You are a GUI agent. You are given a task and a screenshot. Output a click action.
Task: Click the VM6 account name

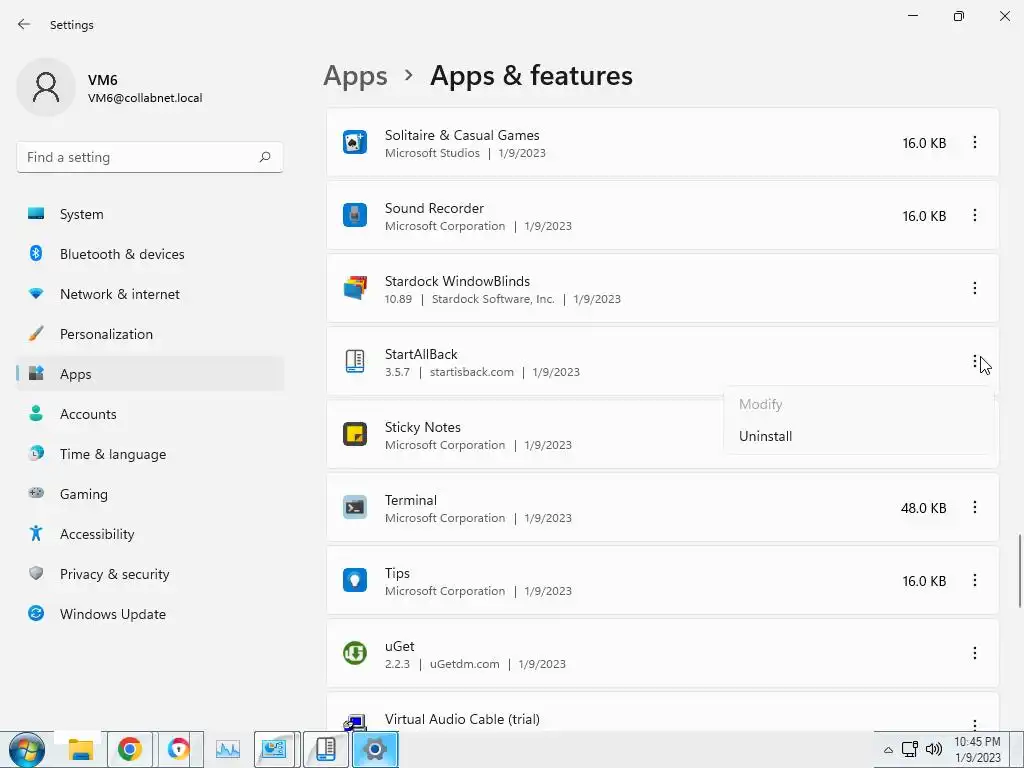point(103,80)
